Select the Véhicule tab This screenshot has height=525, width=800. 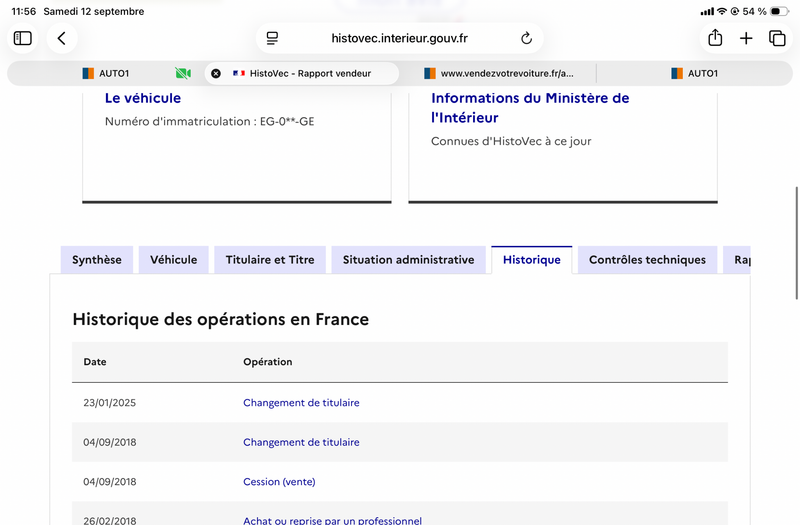173,260
